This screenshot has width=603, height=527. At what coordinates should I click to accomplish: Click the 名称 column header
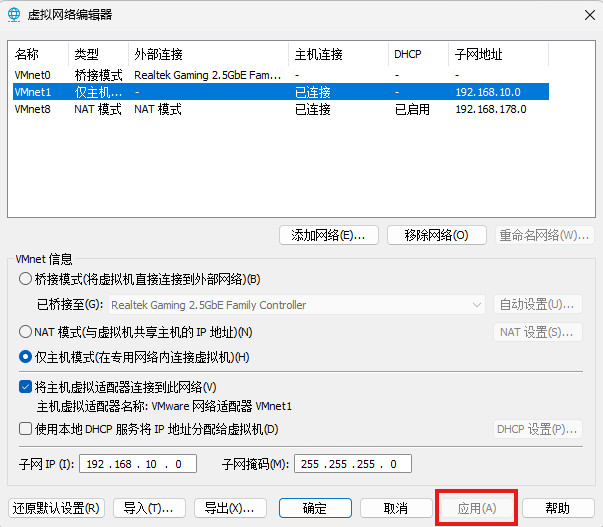[x=38, y=54]
